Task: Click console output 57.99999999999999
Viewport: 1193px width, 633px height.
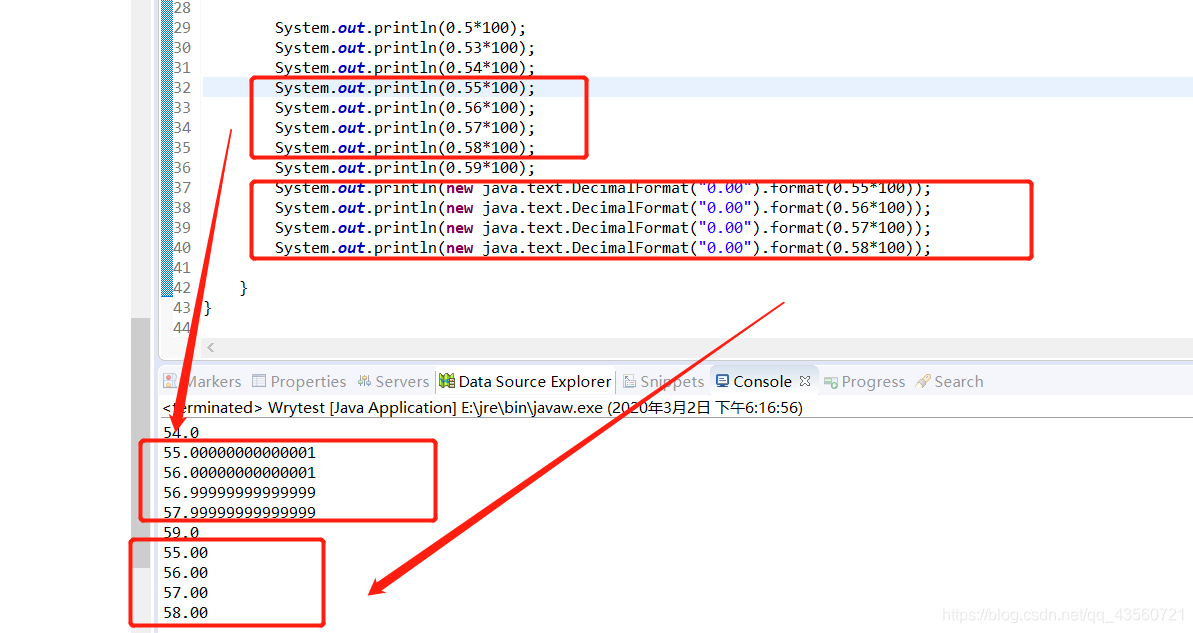Action: pyautogui.click(x=239, y=512)
